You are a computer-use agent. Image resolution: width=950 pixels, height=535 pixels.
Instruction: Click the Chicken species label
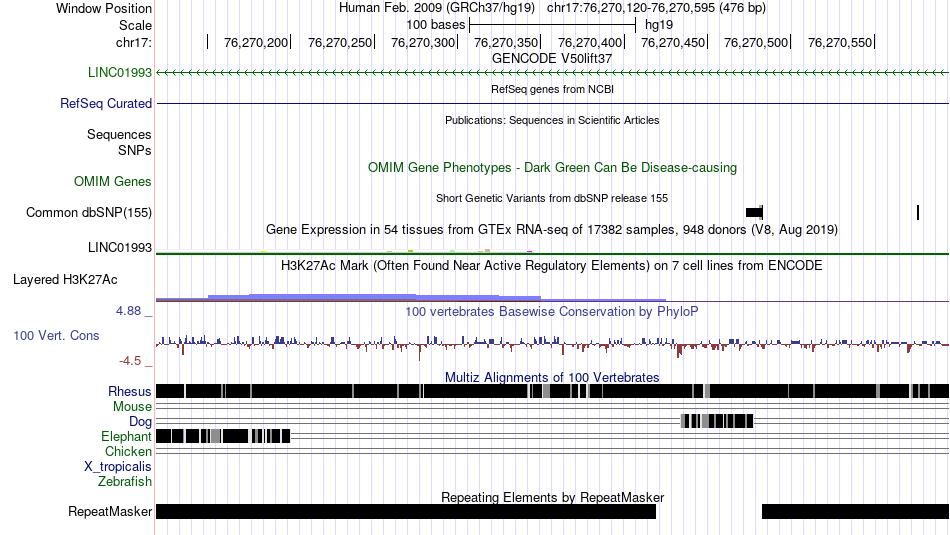(128, 451)
